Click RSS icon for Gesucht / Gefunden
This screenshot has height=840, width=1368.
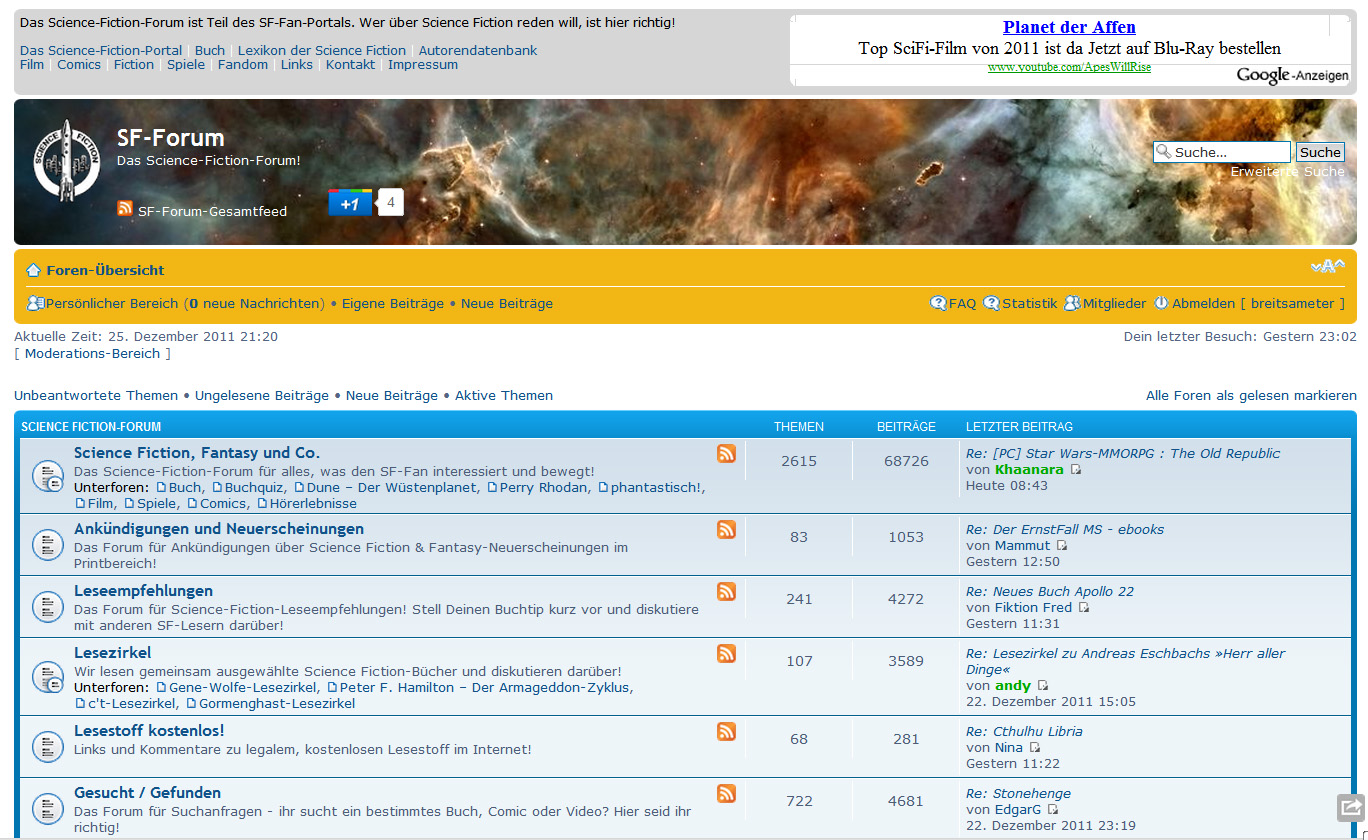[726, 794]
